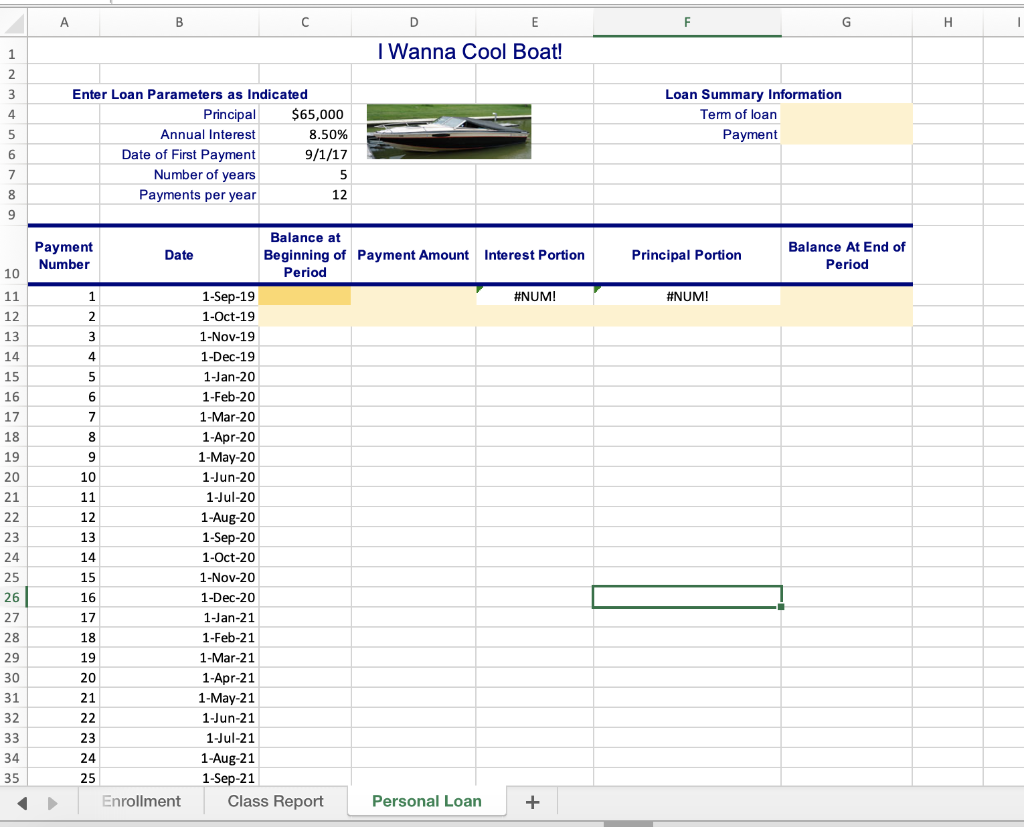The height and width of the screenshot is (827, 1024).
Task: Select the Payments per year value 12
Action: [305, 195]
